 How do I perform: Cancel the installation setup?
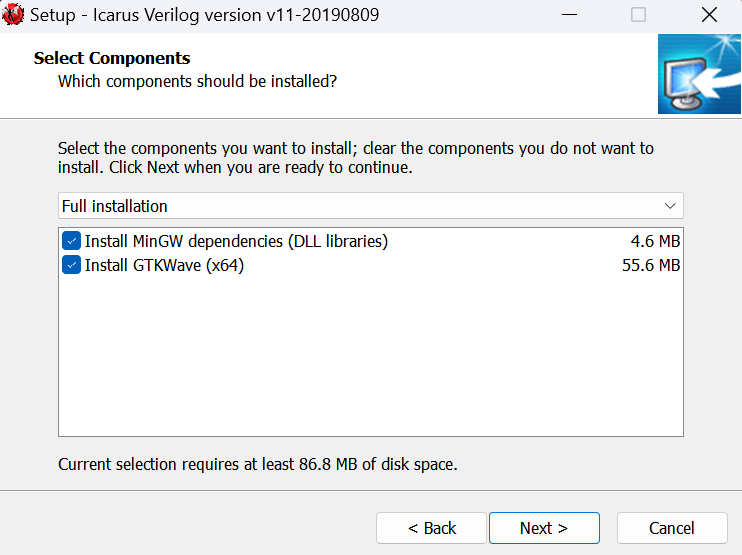pos(671,528)
